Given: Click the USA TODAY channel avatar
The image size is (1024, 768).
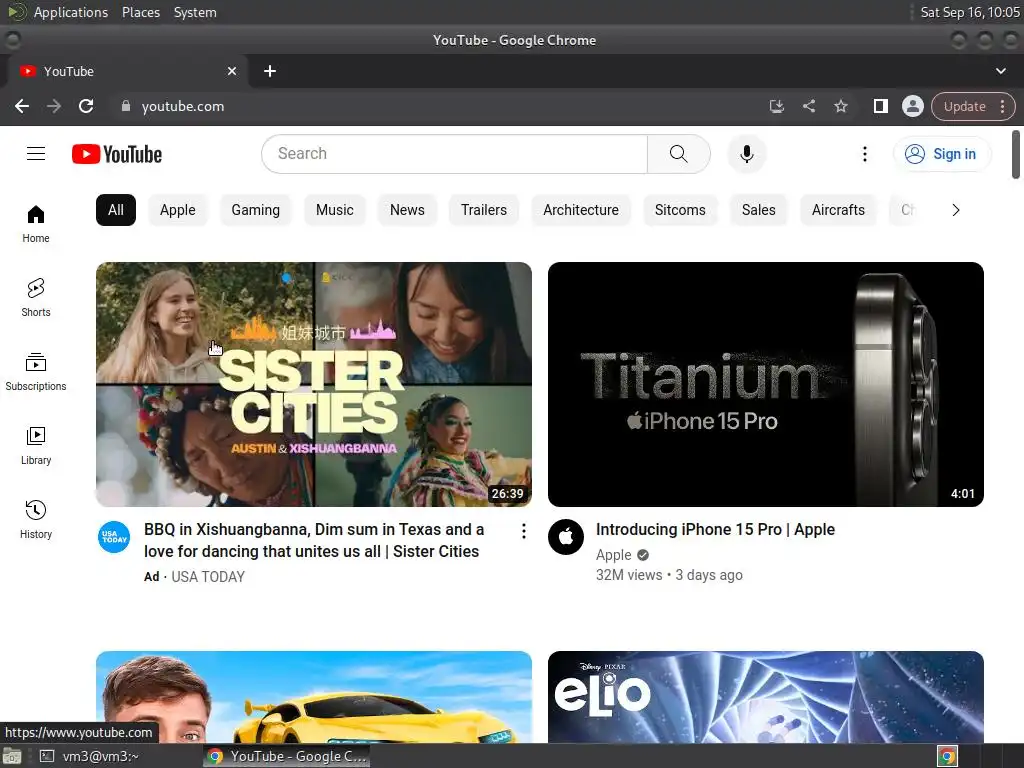Looking at the screenshot, I should [x=114, y=537].
